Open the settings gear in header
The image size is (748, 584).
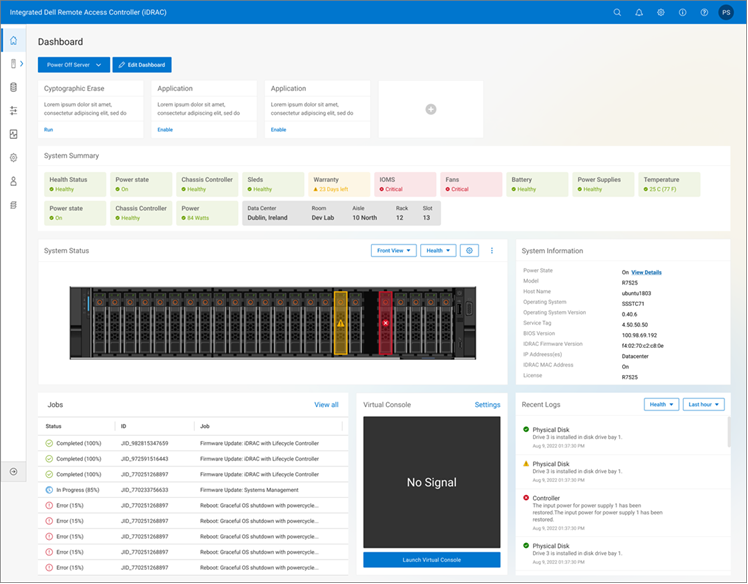661,13
